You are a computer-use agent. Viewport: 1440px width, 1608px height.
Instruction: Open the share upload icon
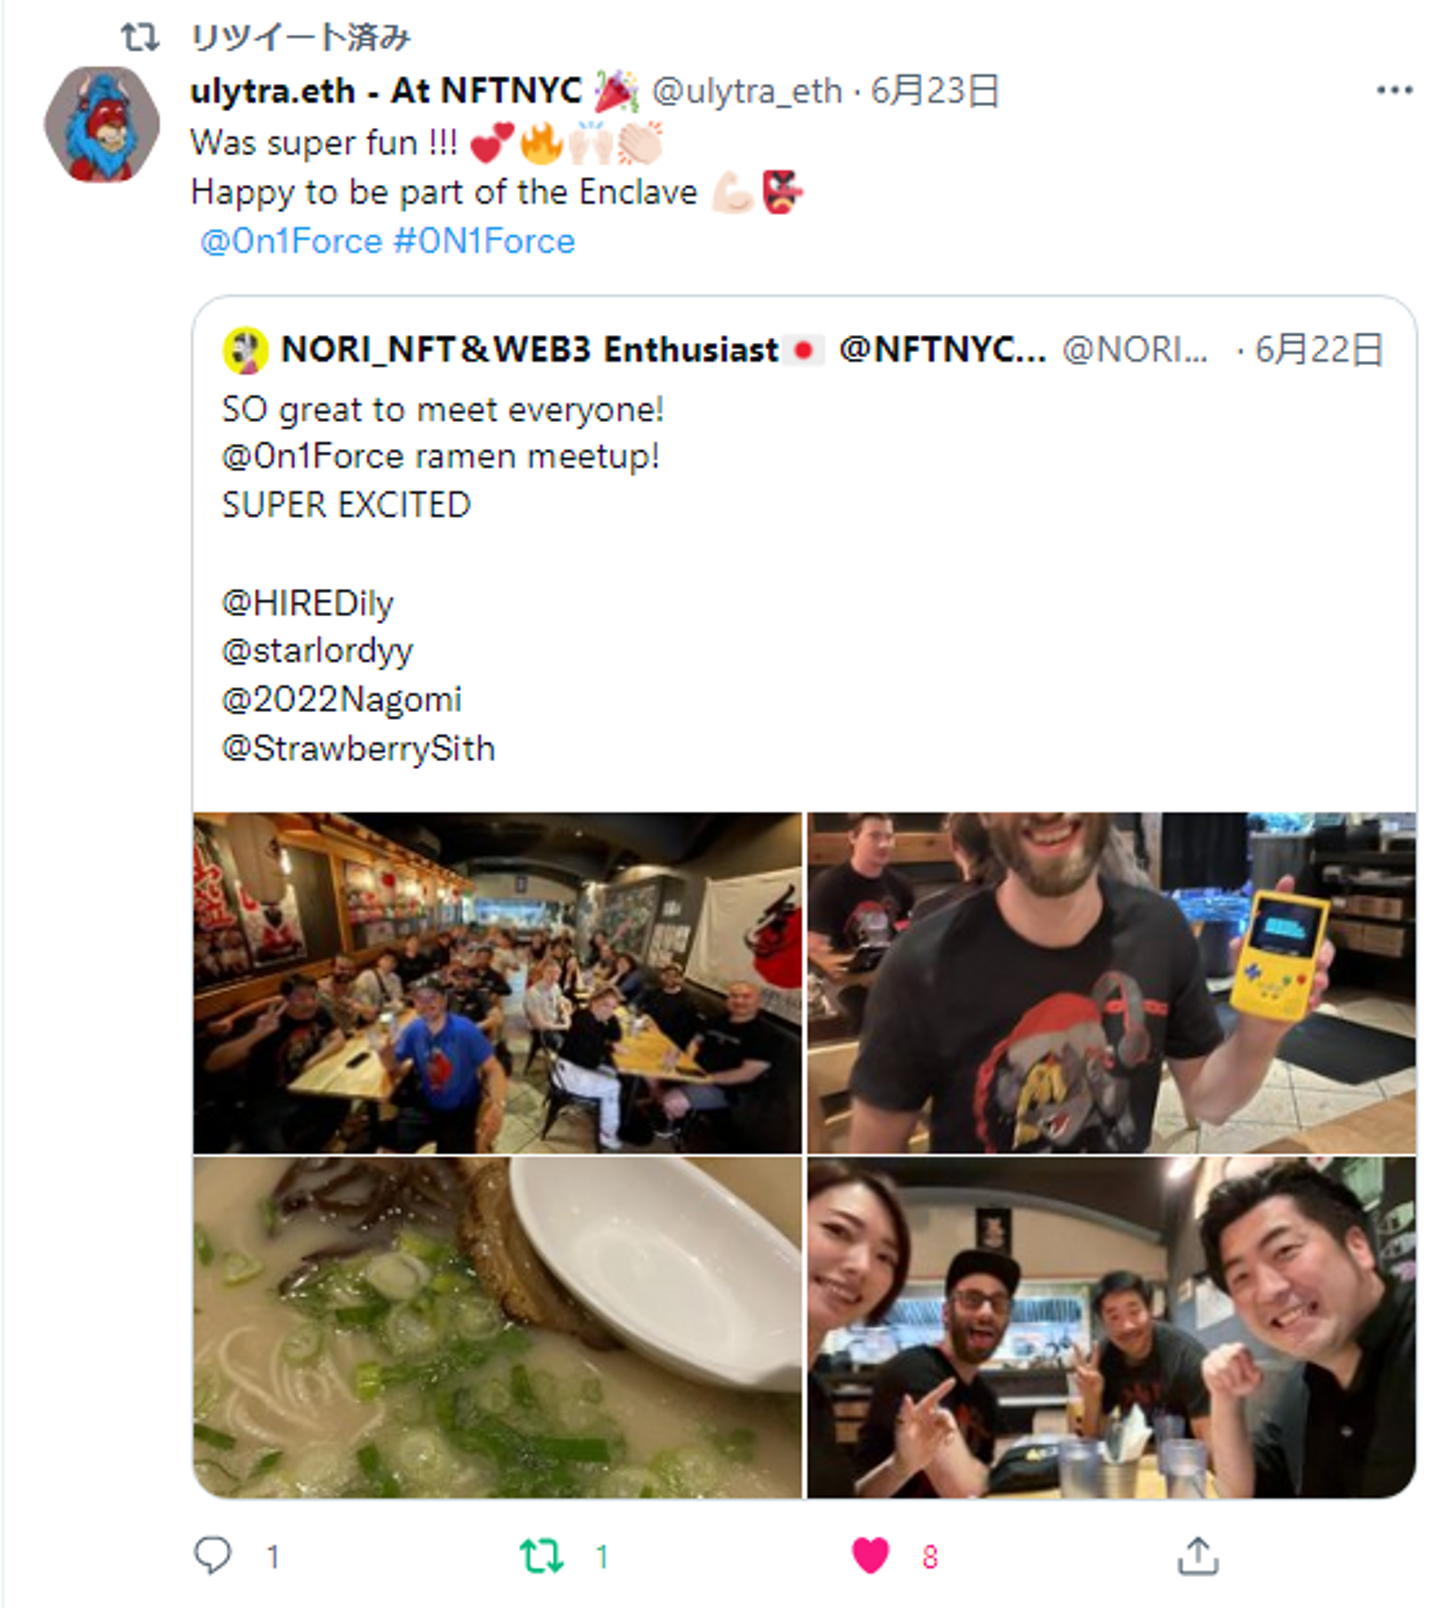[x=1197, y=1556]
